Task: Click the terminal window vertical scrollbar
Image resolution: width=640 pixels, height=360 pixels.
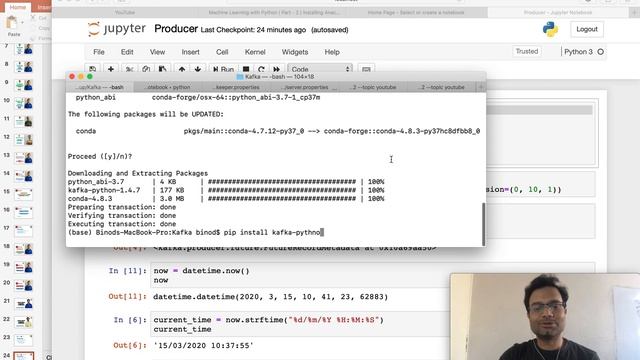Action: pos(484,224)
